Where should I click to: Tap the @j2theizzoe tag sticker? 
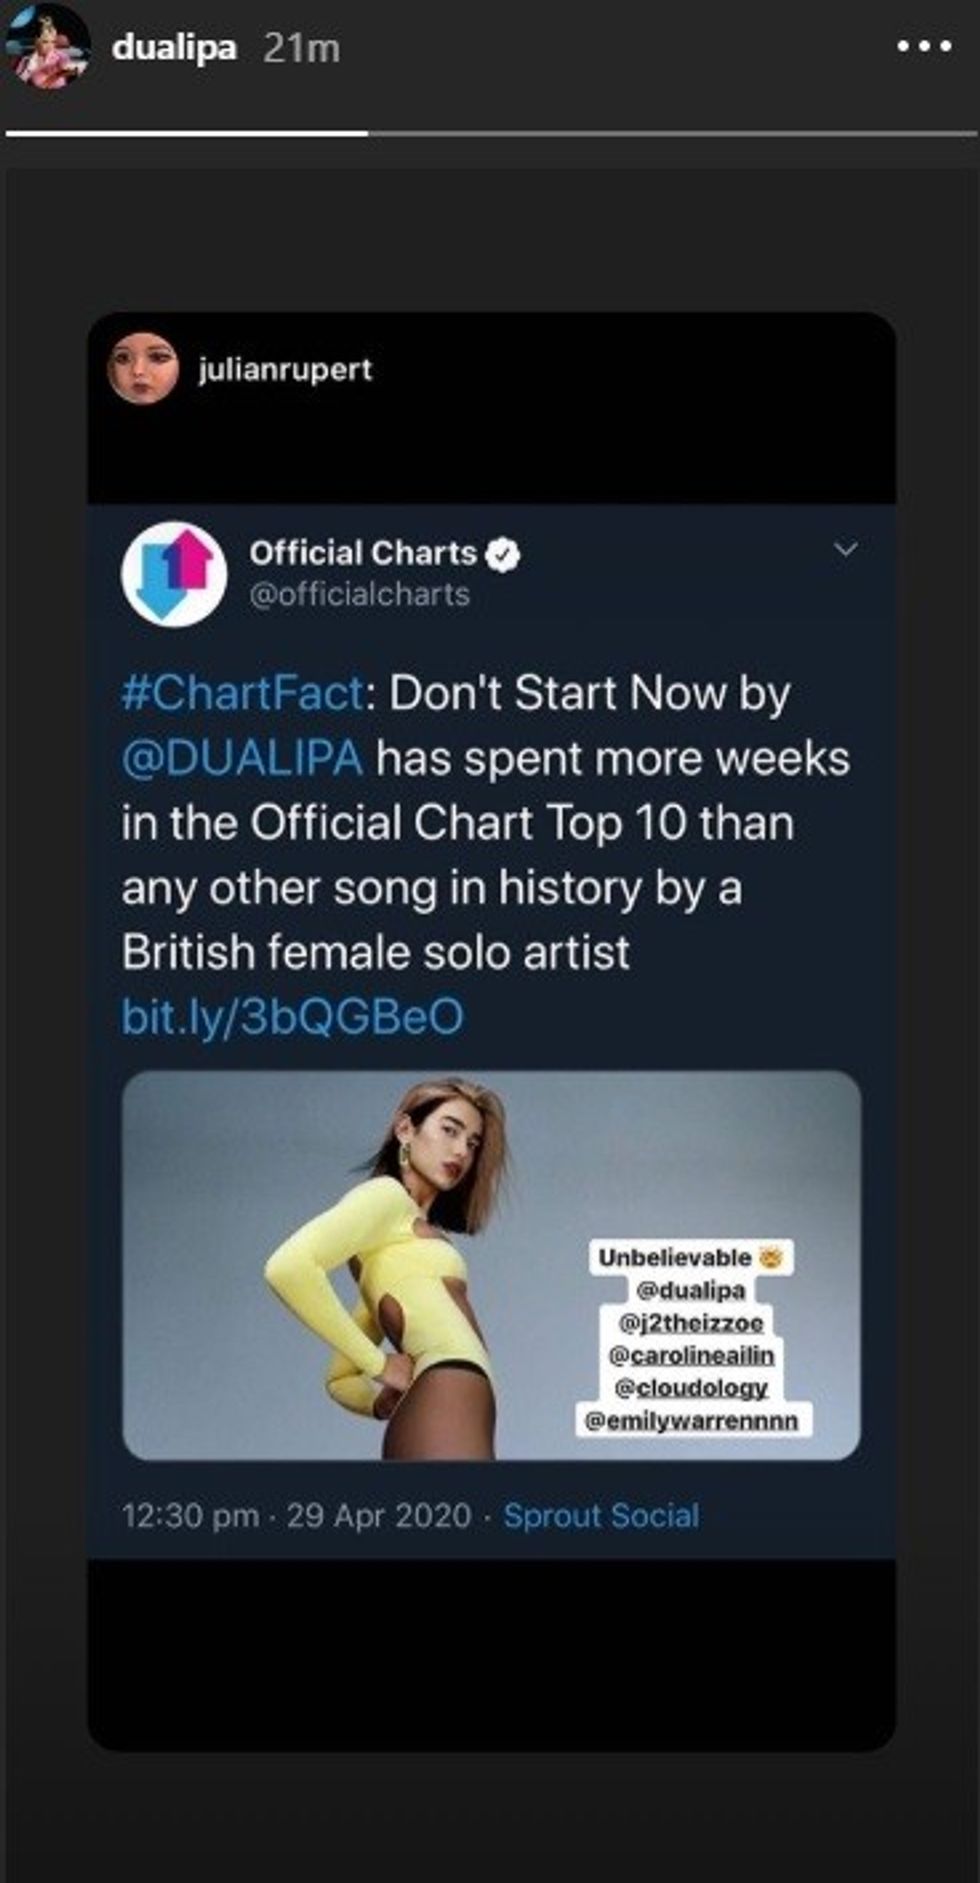(x=690, y=1323)
